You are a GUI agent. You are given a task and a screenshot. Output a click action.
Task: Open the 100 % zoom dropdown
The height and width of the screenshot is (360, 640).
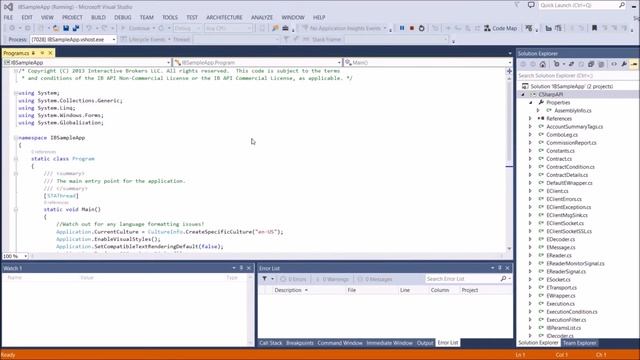(x=25, y=256)
